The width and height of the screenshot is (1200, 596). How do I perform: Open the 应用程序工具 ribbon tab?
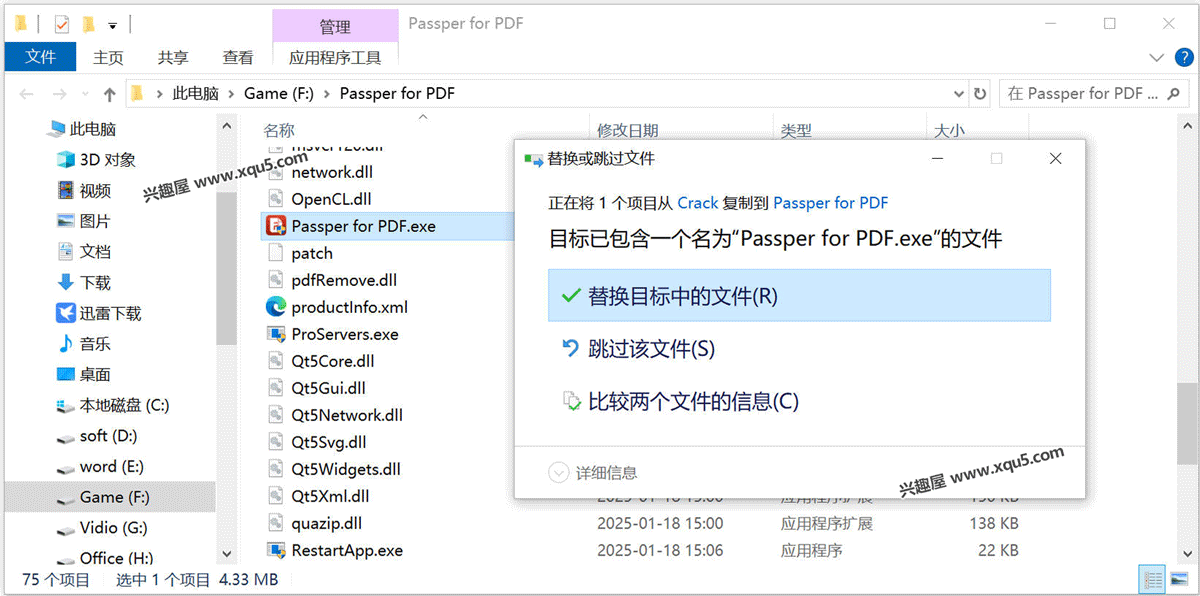point(335,58)
